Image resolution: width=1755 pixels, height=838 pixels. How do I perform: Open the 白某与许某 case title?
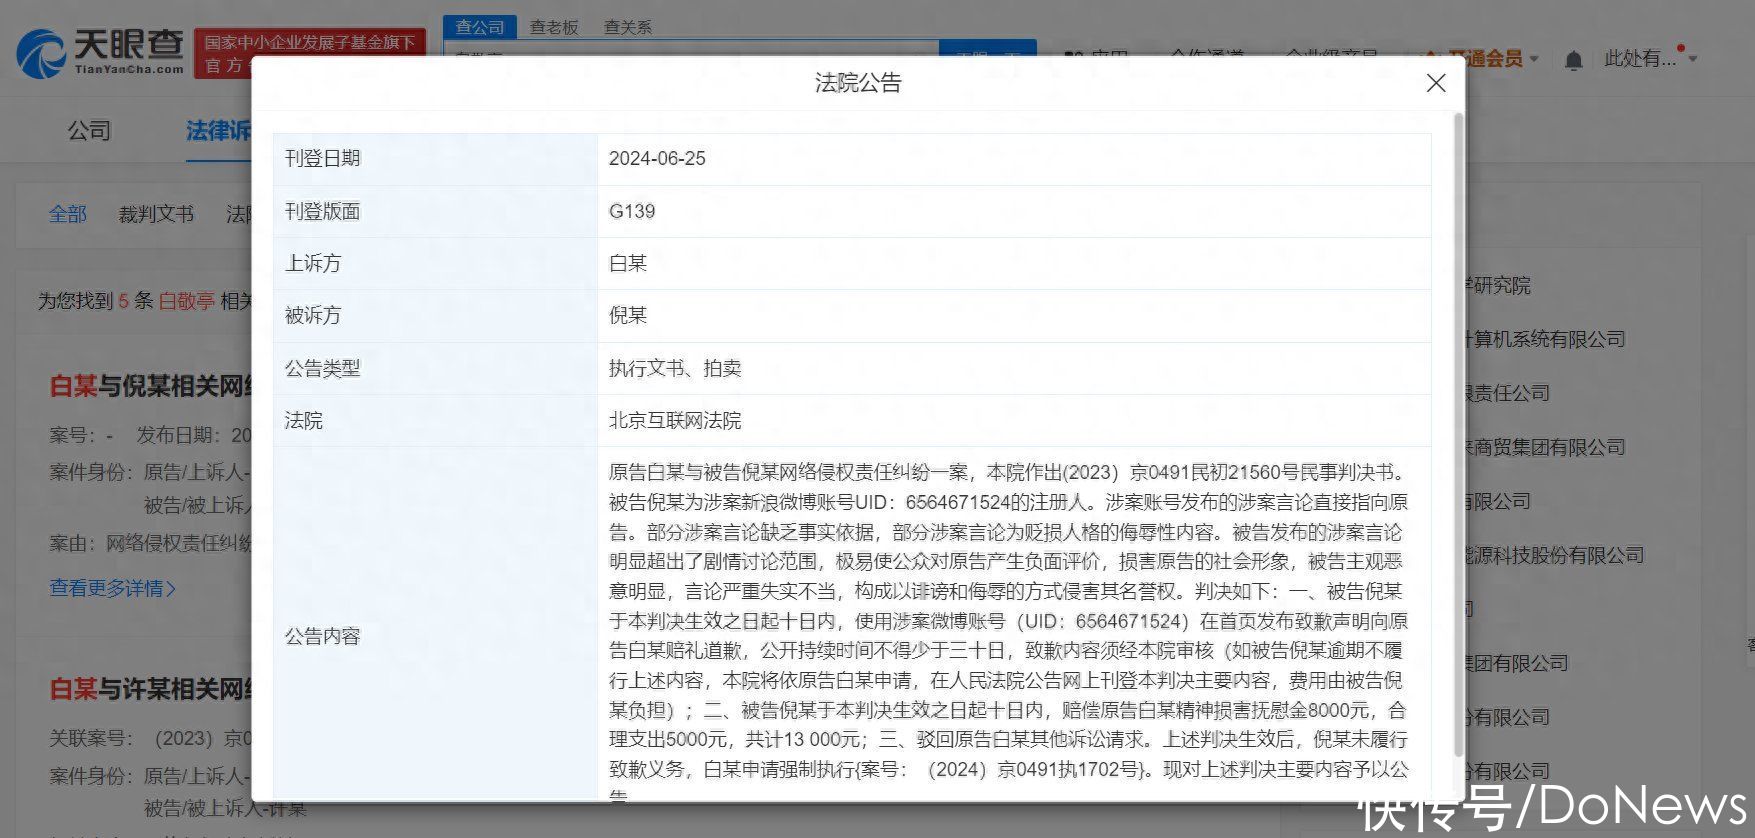point(150,689)
